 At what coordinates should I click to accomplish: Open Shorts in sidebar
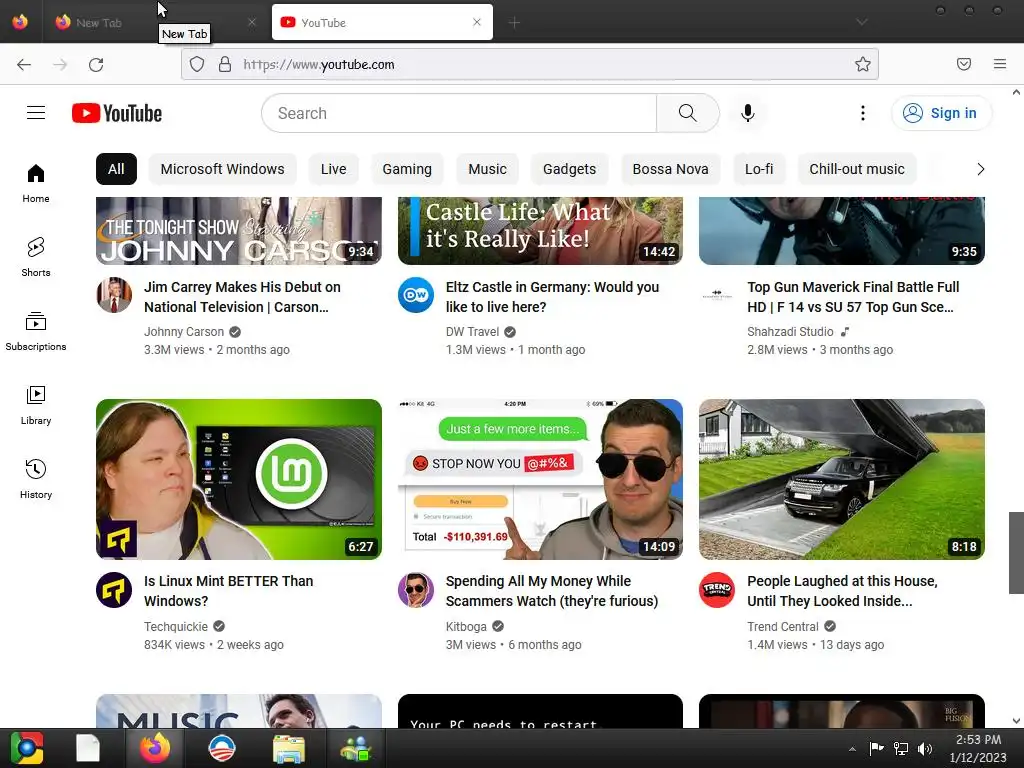(x=36, y=257)
